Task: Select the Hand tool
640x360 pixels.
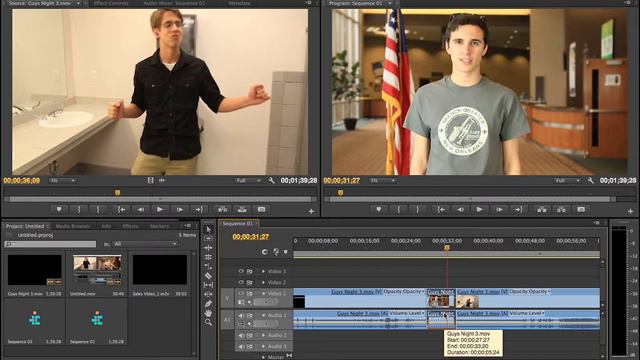Action: 208,313
